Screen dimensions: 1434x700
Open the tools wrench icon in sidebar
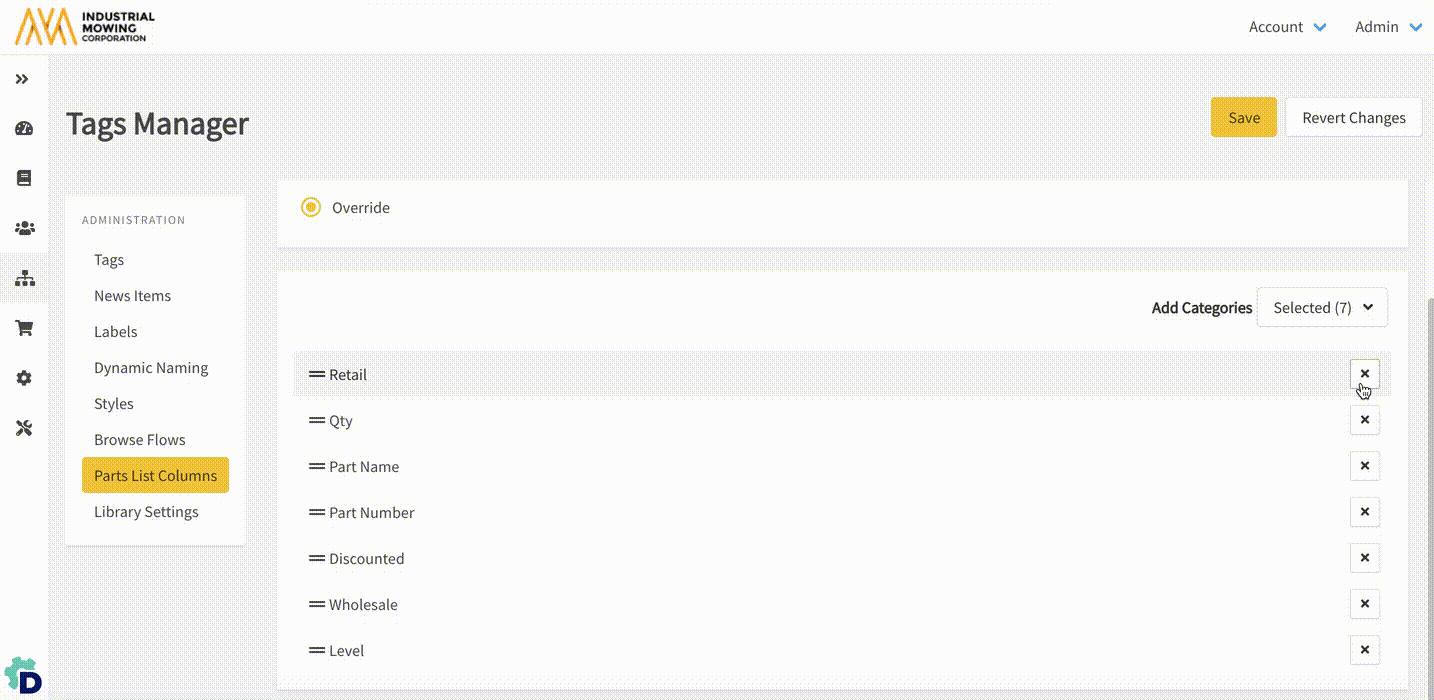coord(24,428)
